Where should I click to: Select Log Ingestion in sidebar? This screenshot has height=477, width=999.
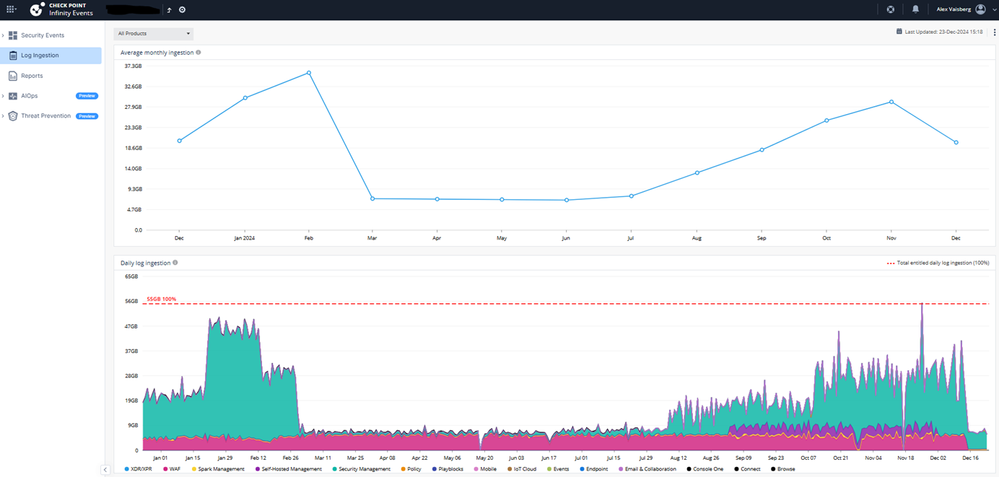click(x=40, y=55)
